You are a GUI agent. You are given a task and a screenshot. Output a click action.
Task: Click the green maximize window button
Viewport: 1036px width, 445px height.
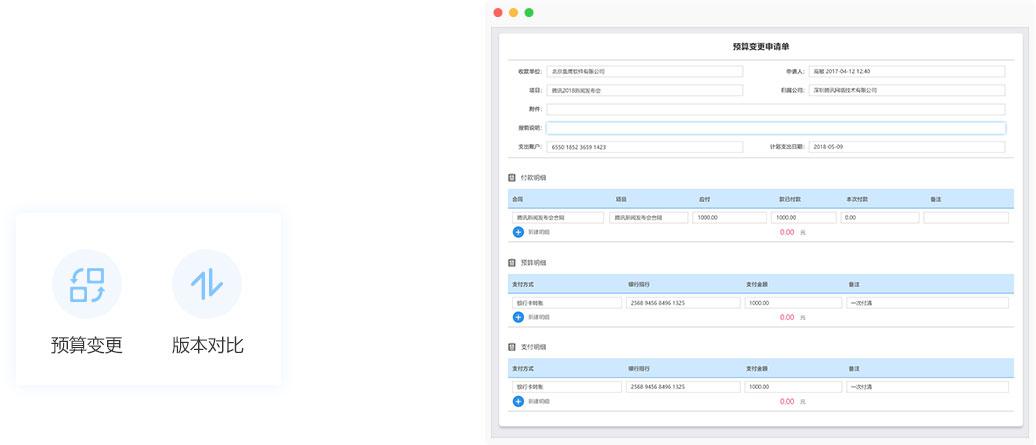pos(529,13)
